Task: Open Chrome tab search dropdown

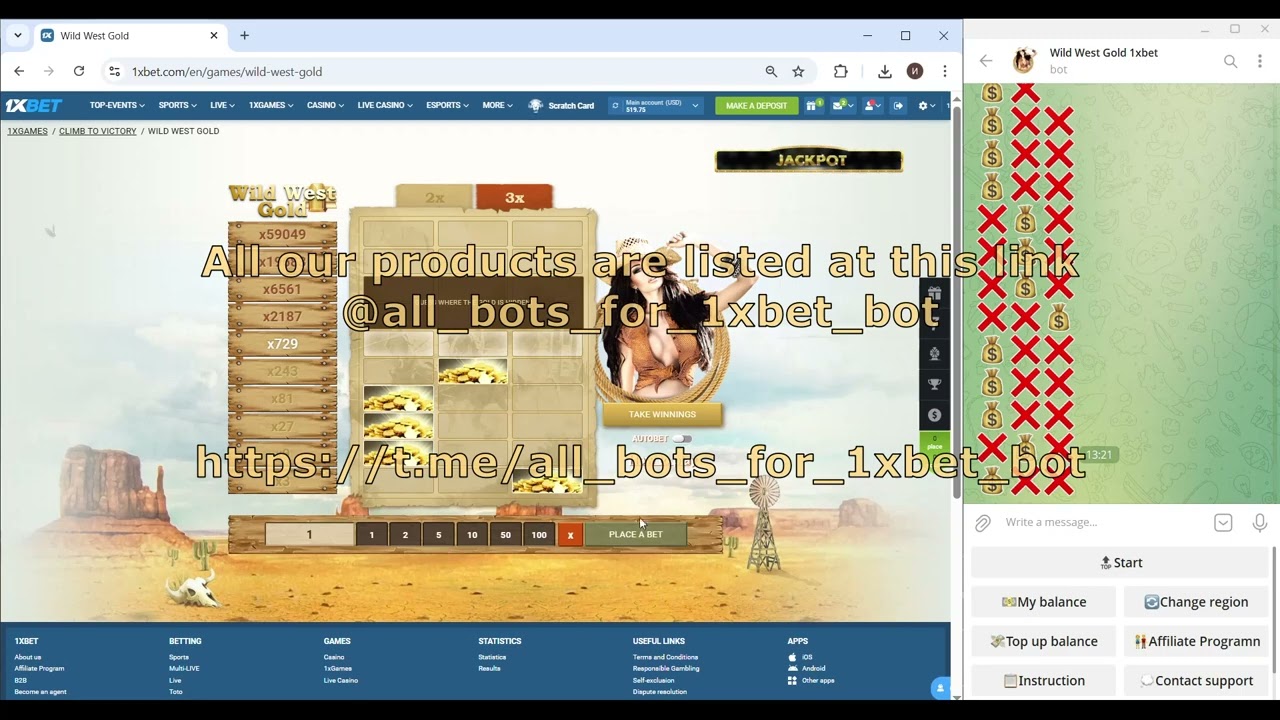Action: click(17, 35)
